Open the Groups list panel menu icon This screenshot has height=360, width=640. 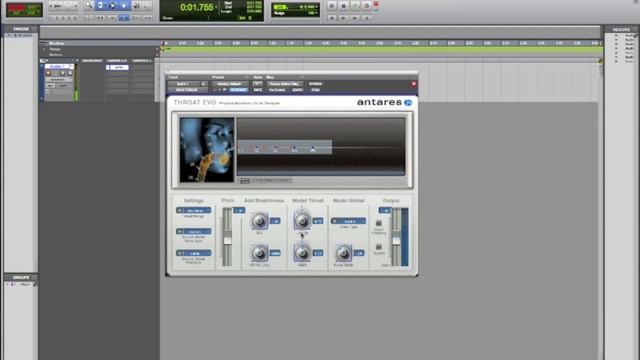point(34,278)
